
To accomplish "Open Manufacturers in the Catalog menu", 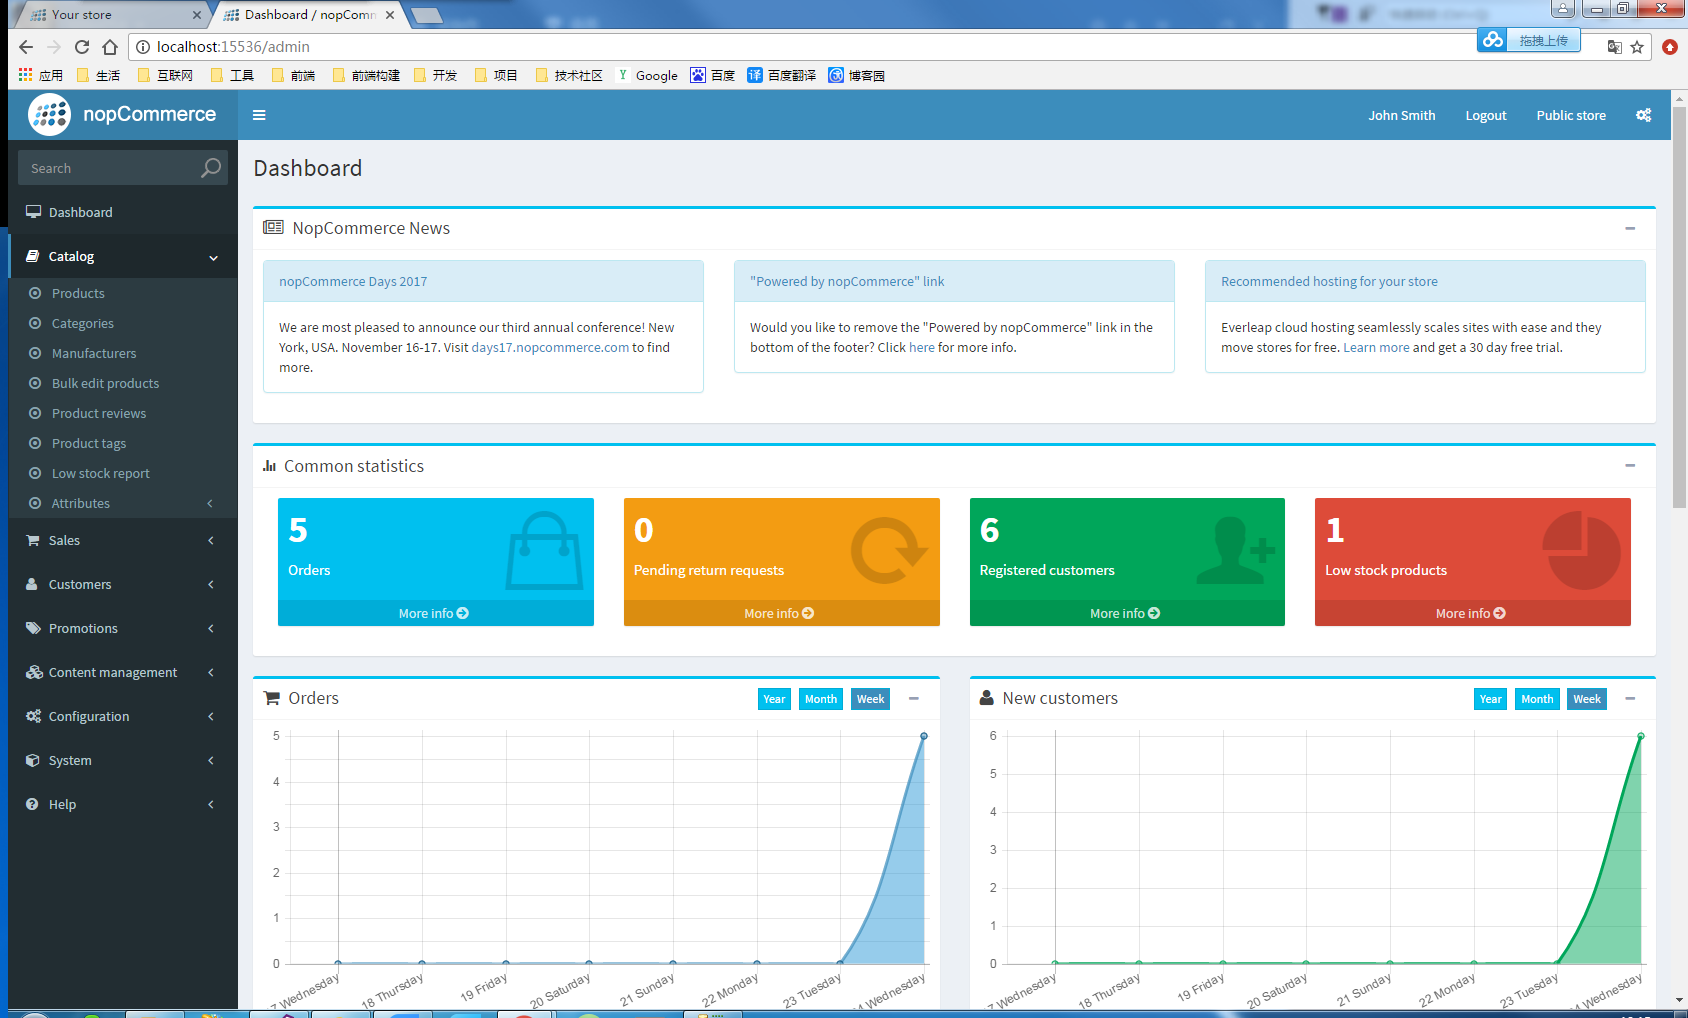I will click(94, 353).
